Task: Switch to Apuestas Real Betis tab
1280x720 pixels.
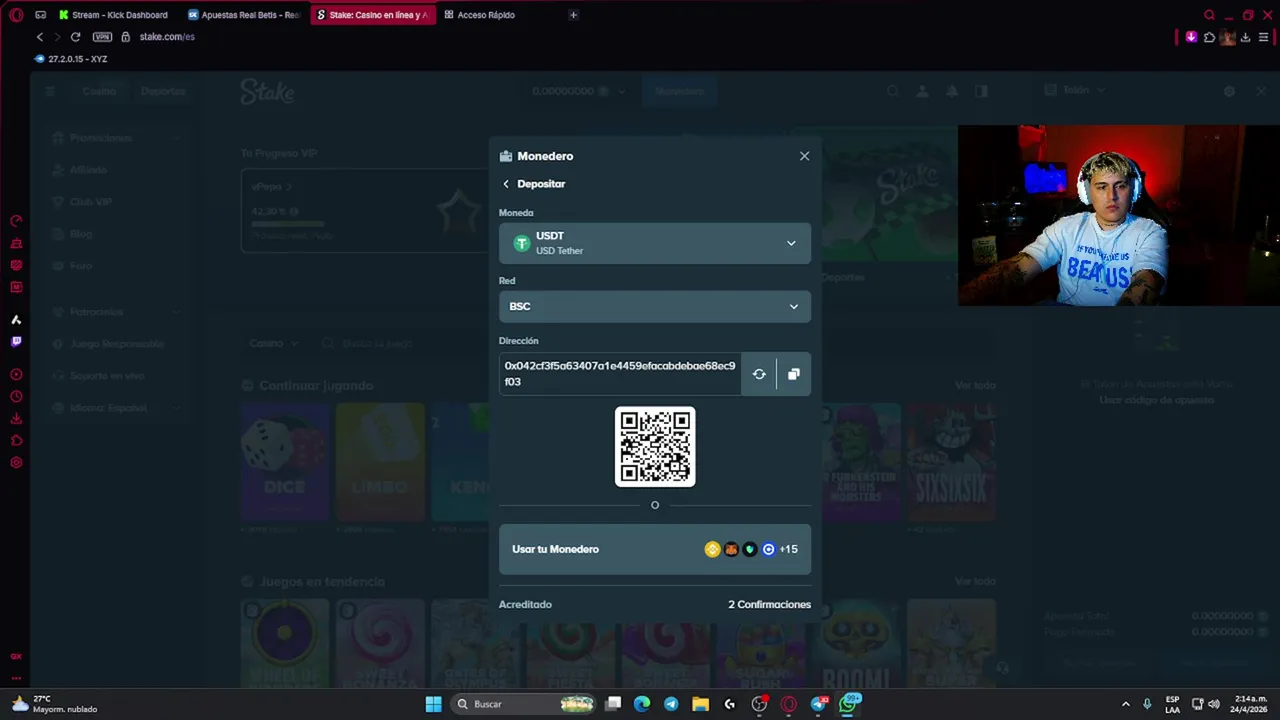Action: click(x=244, y=15)
